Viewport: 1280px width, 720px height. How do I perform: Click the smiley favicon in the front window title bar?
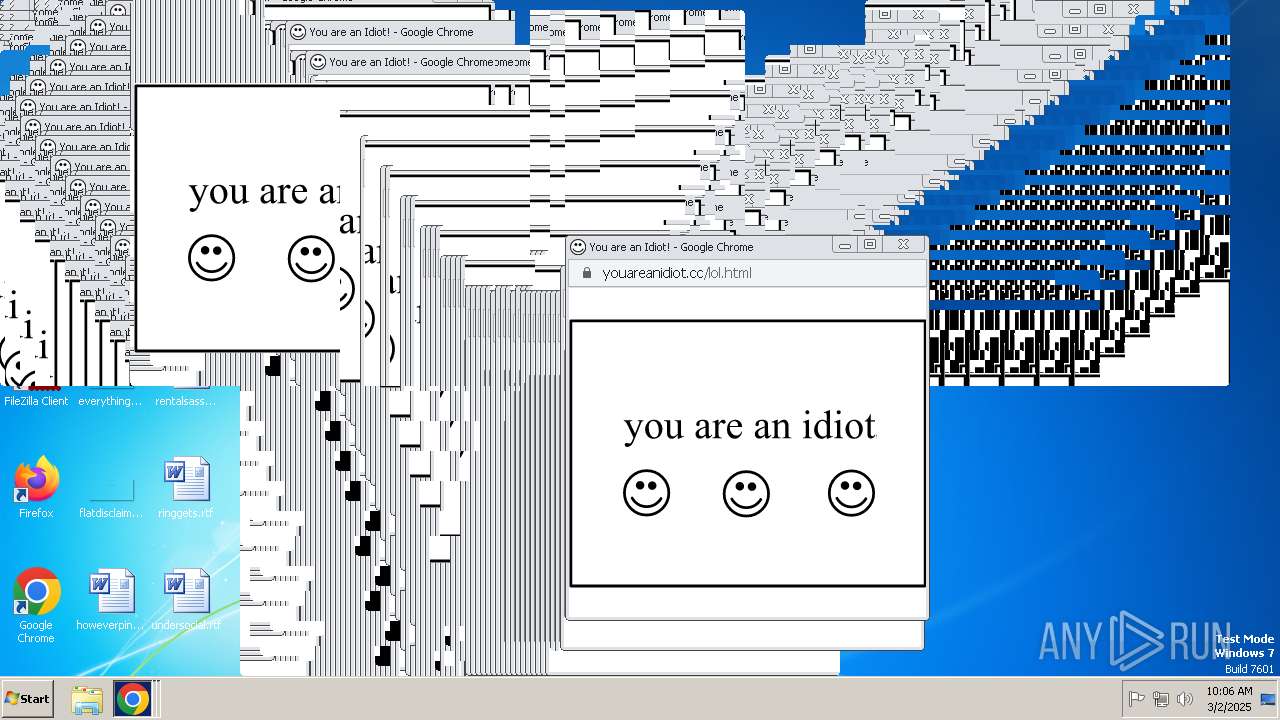tap(578, 247)
